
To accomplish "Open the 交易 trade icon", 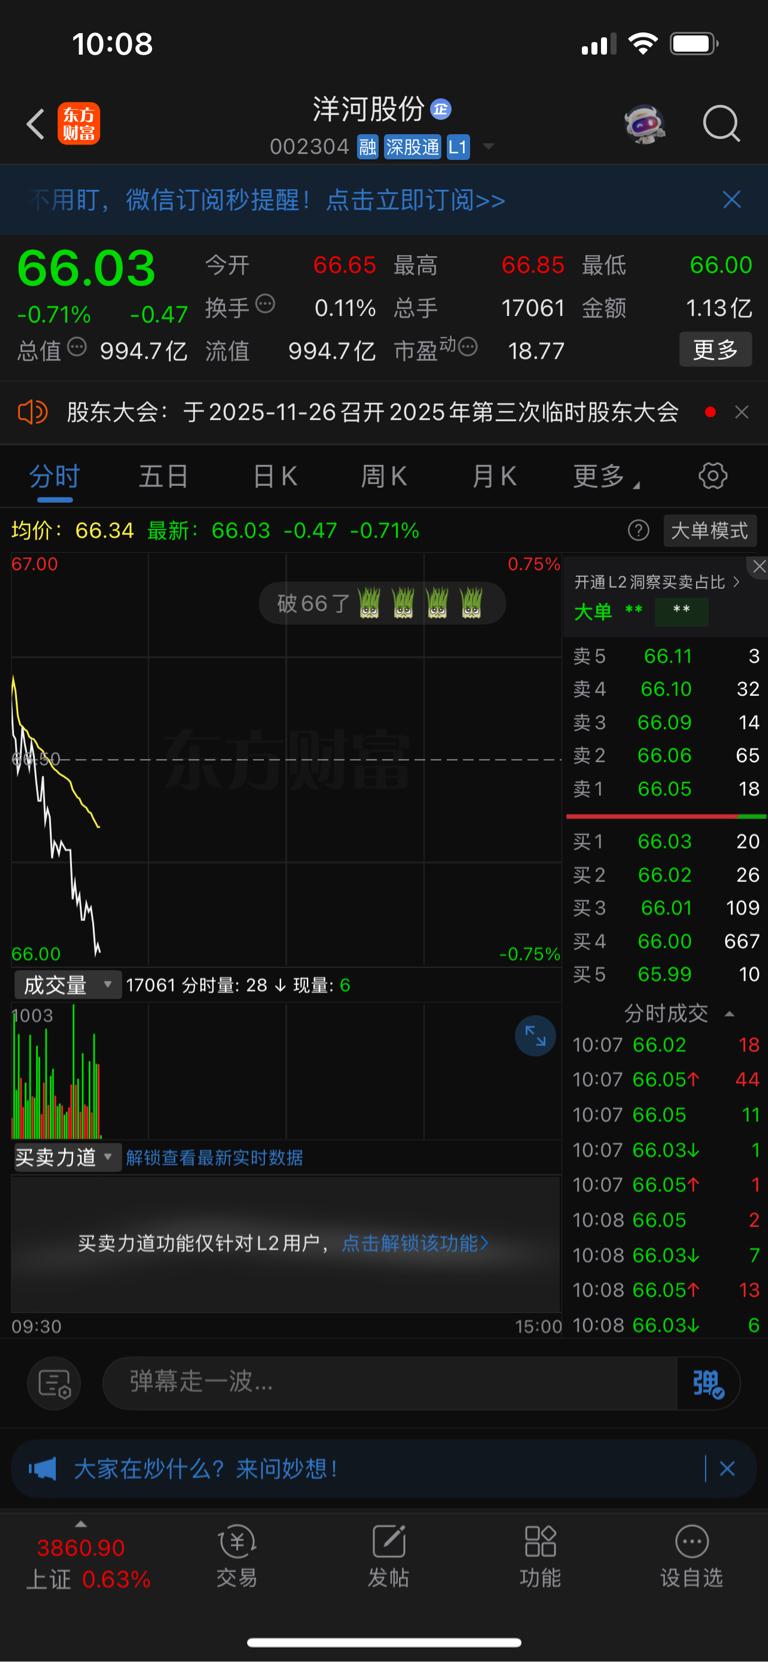I will point(237,1557).
